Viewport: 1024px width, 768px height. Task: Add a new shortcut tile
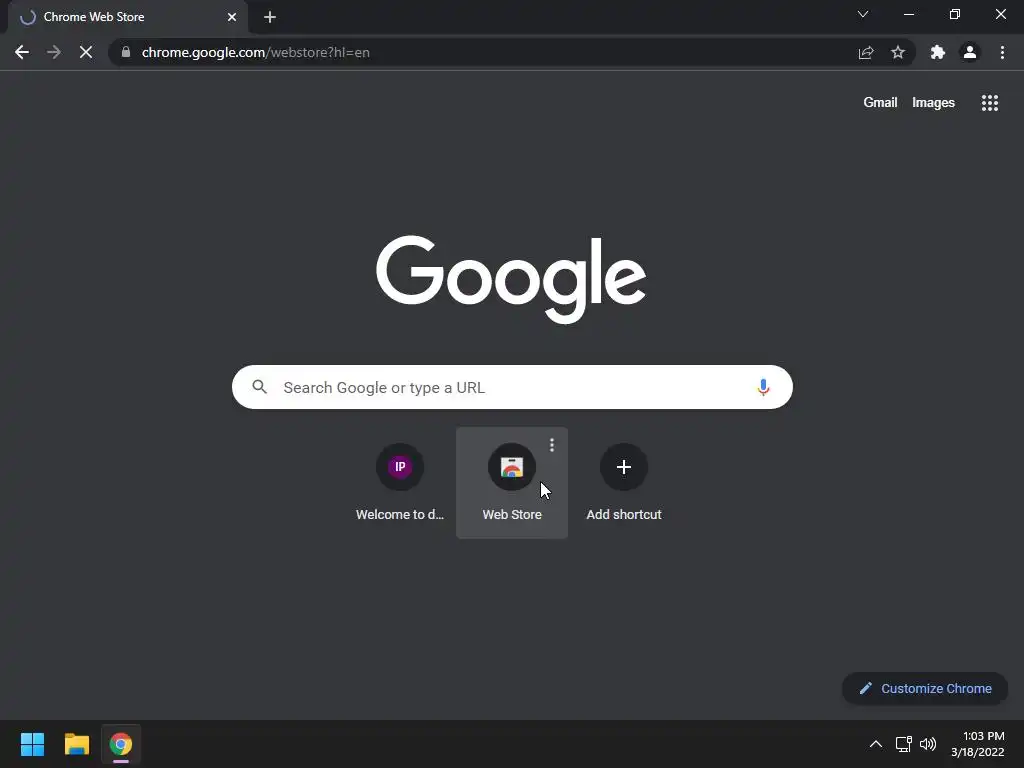624,483
